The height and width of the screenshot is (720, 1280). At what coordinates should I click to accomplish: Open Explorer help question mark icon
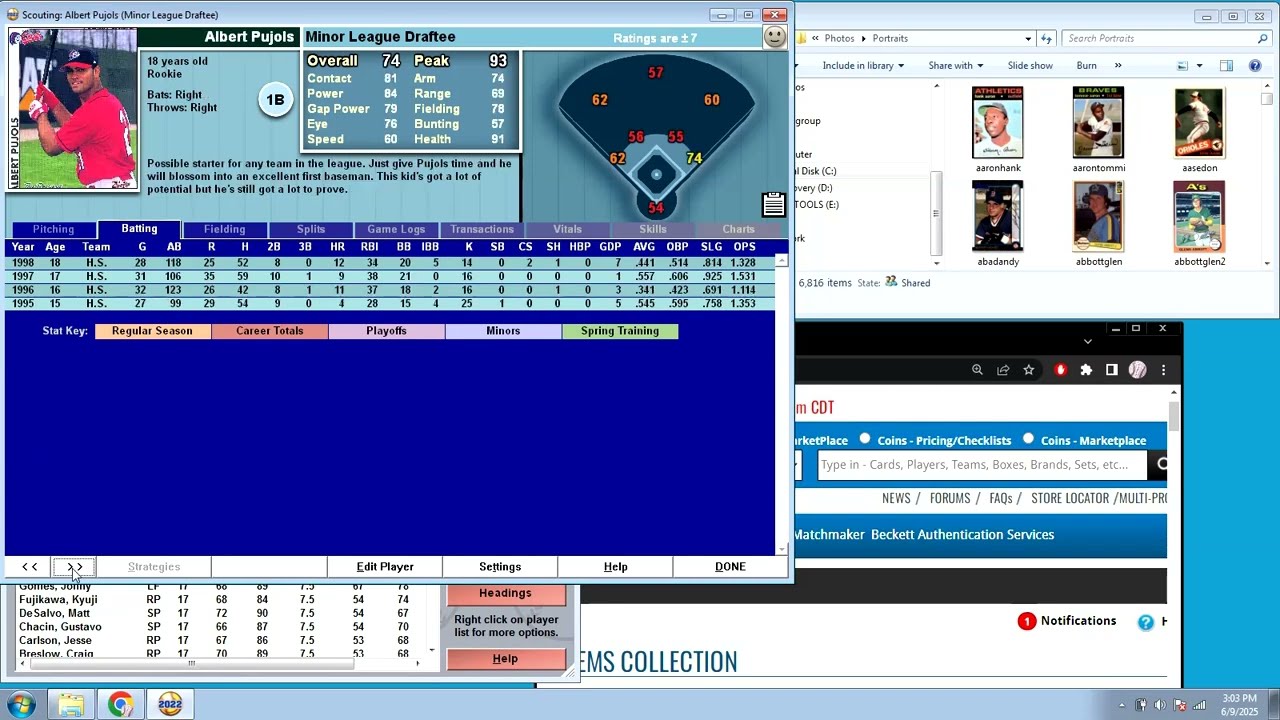(1255, 66)
